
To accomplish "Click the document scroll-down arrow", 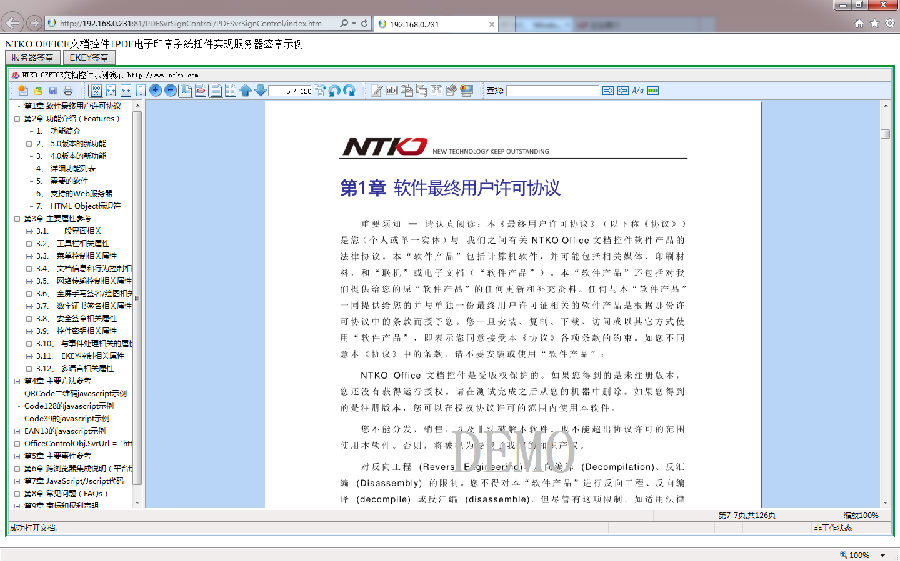I will pos(886,502).
